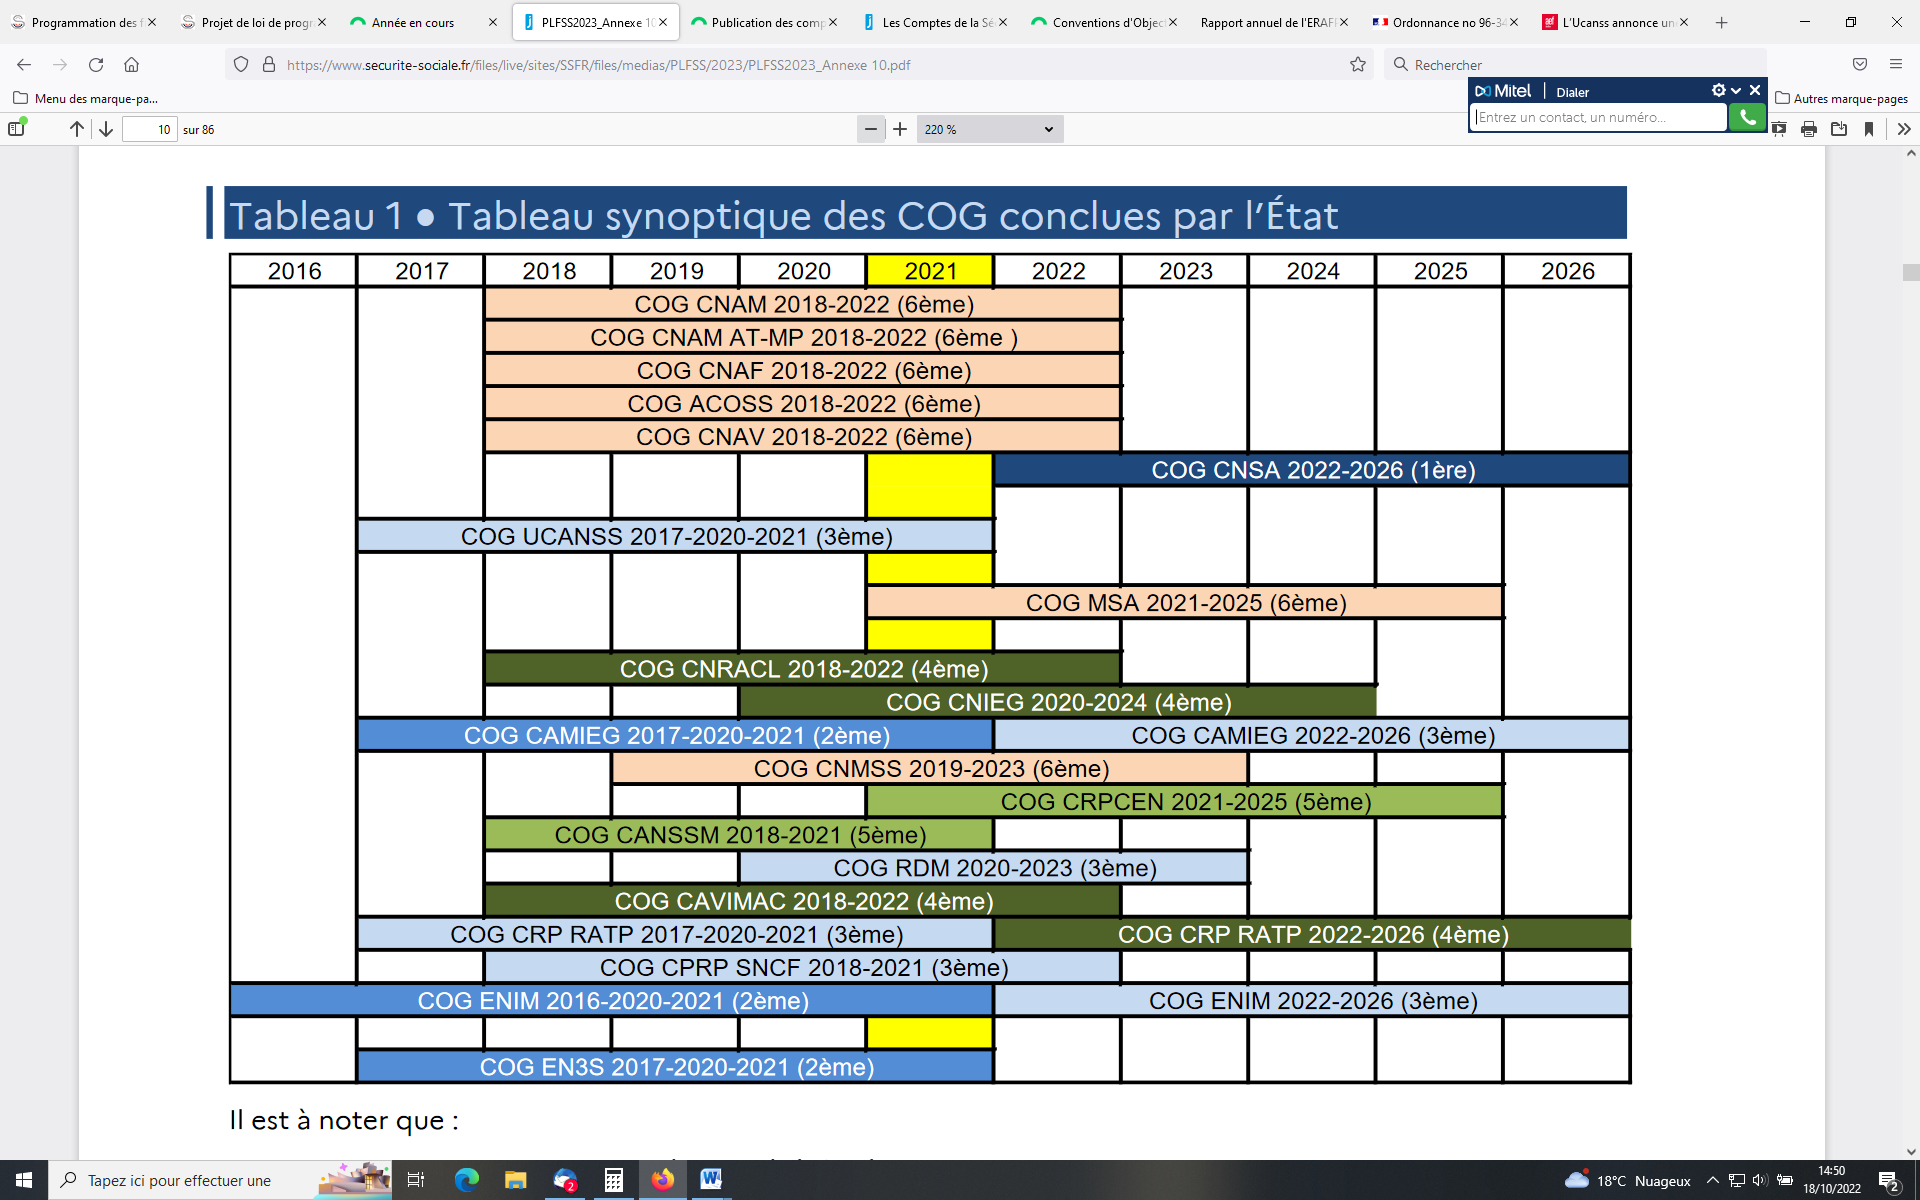The height and width of the screenshot is (1200, 1920).
Task: Switch to the Année en cours tab
Action: [x=413, y=22]
